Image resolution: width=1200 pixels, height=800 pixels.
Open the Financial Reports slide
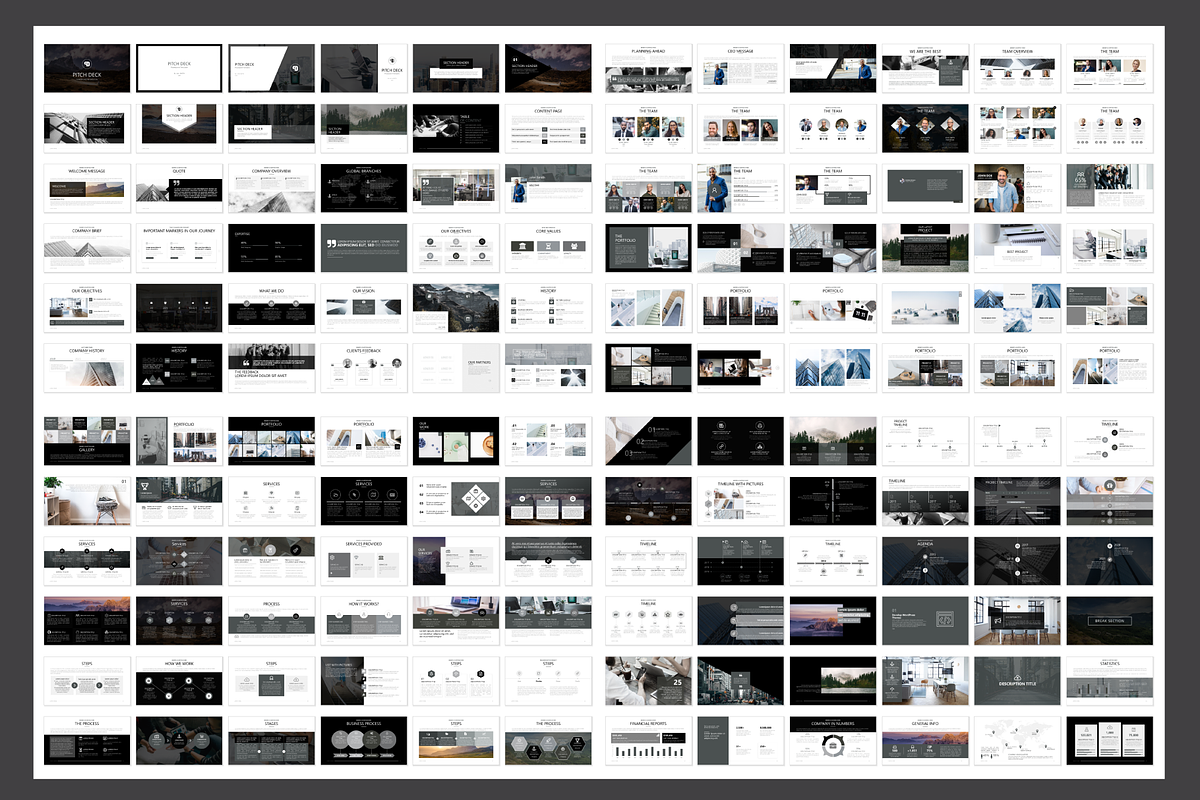(x=648, y=741)
